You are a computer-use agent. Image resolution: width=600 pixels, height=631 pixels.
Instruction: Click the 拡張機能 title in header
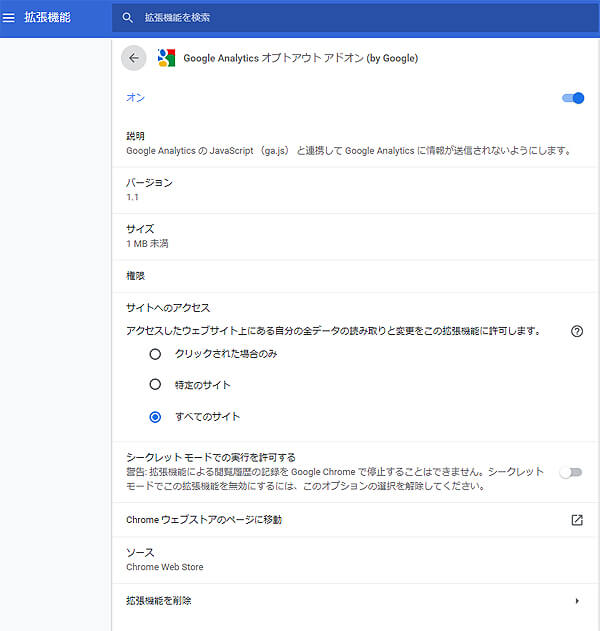(47, 17)
